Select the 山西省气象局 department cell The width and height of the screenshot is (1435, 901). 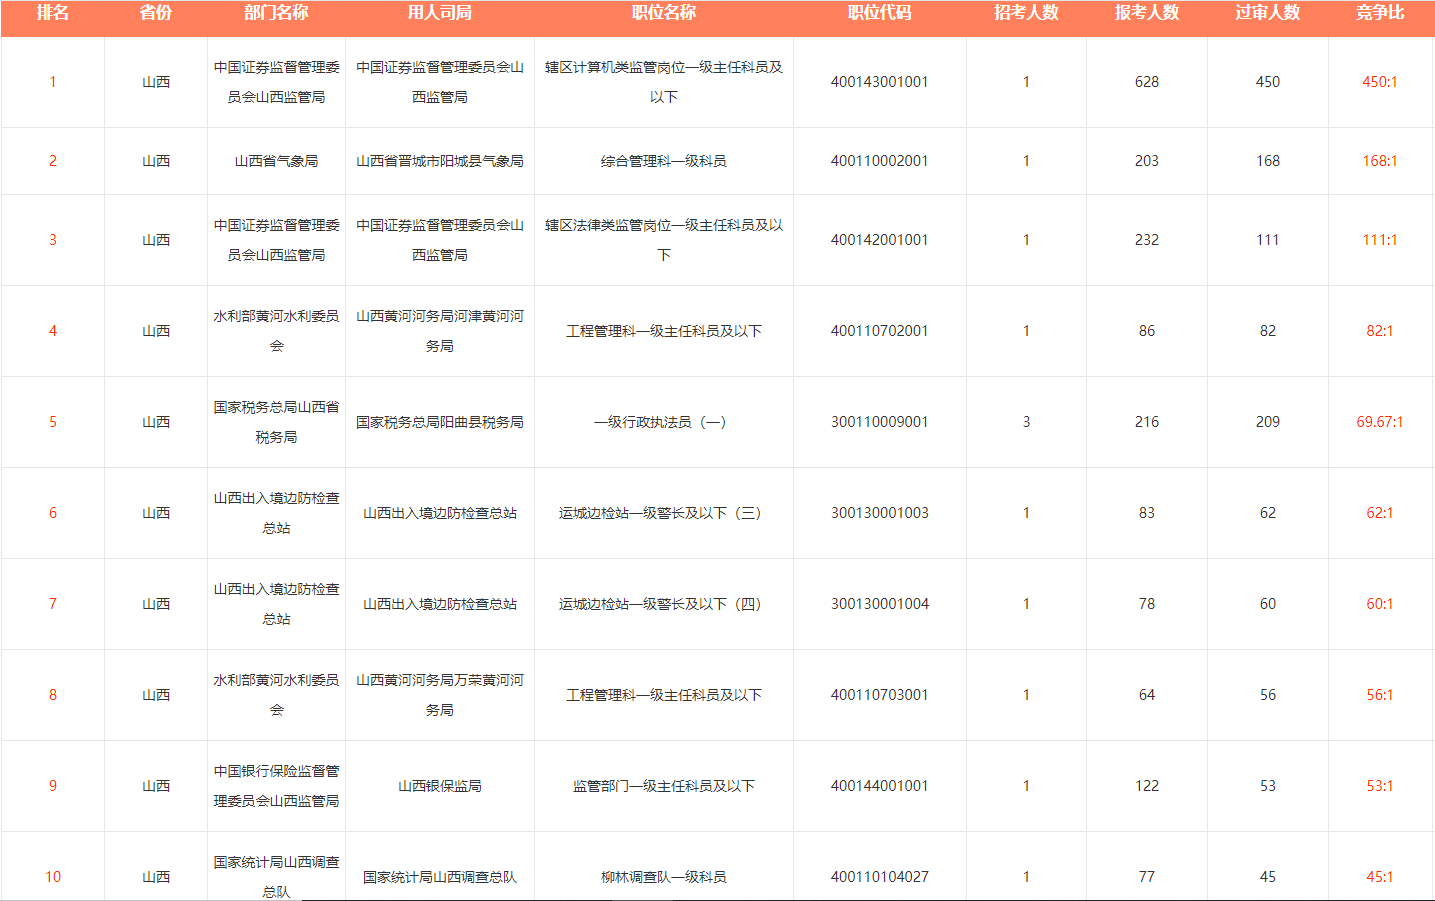276,161
